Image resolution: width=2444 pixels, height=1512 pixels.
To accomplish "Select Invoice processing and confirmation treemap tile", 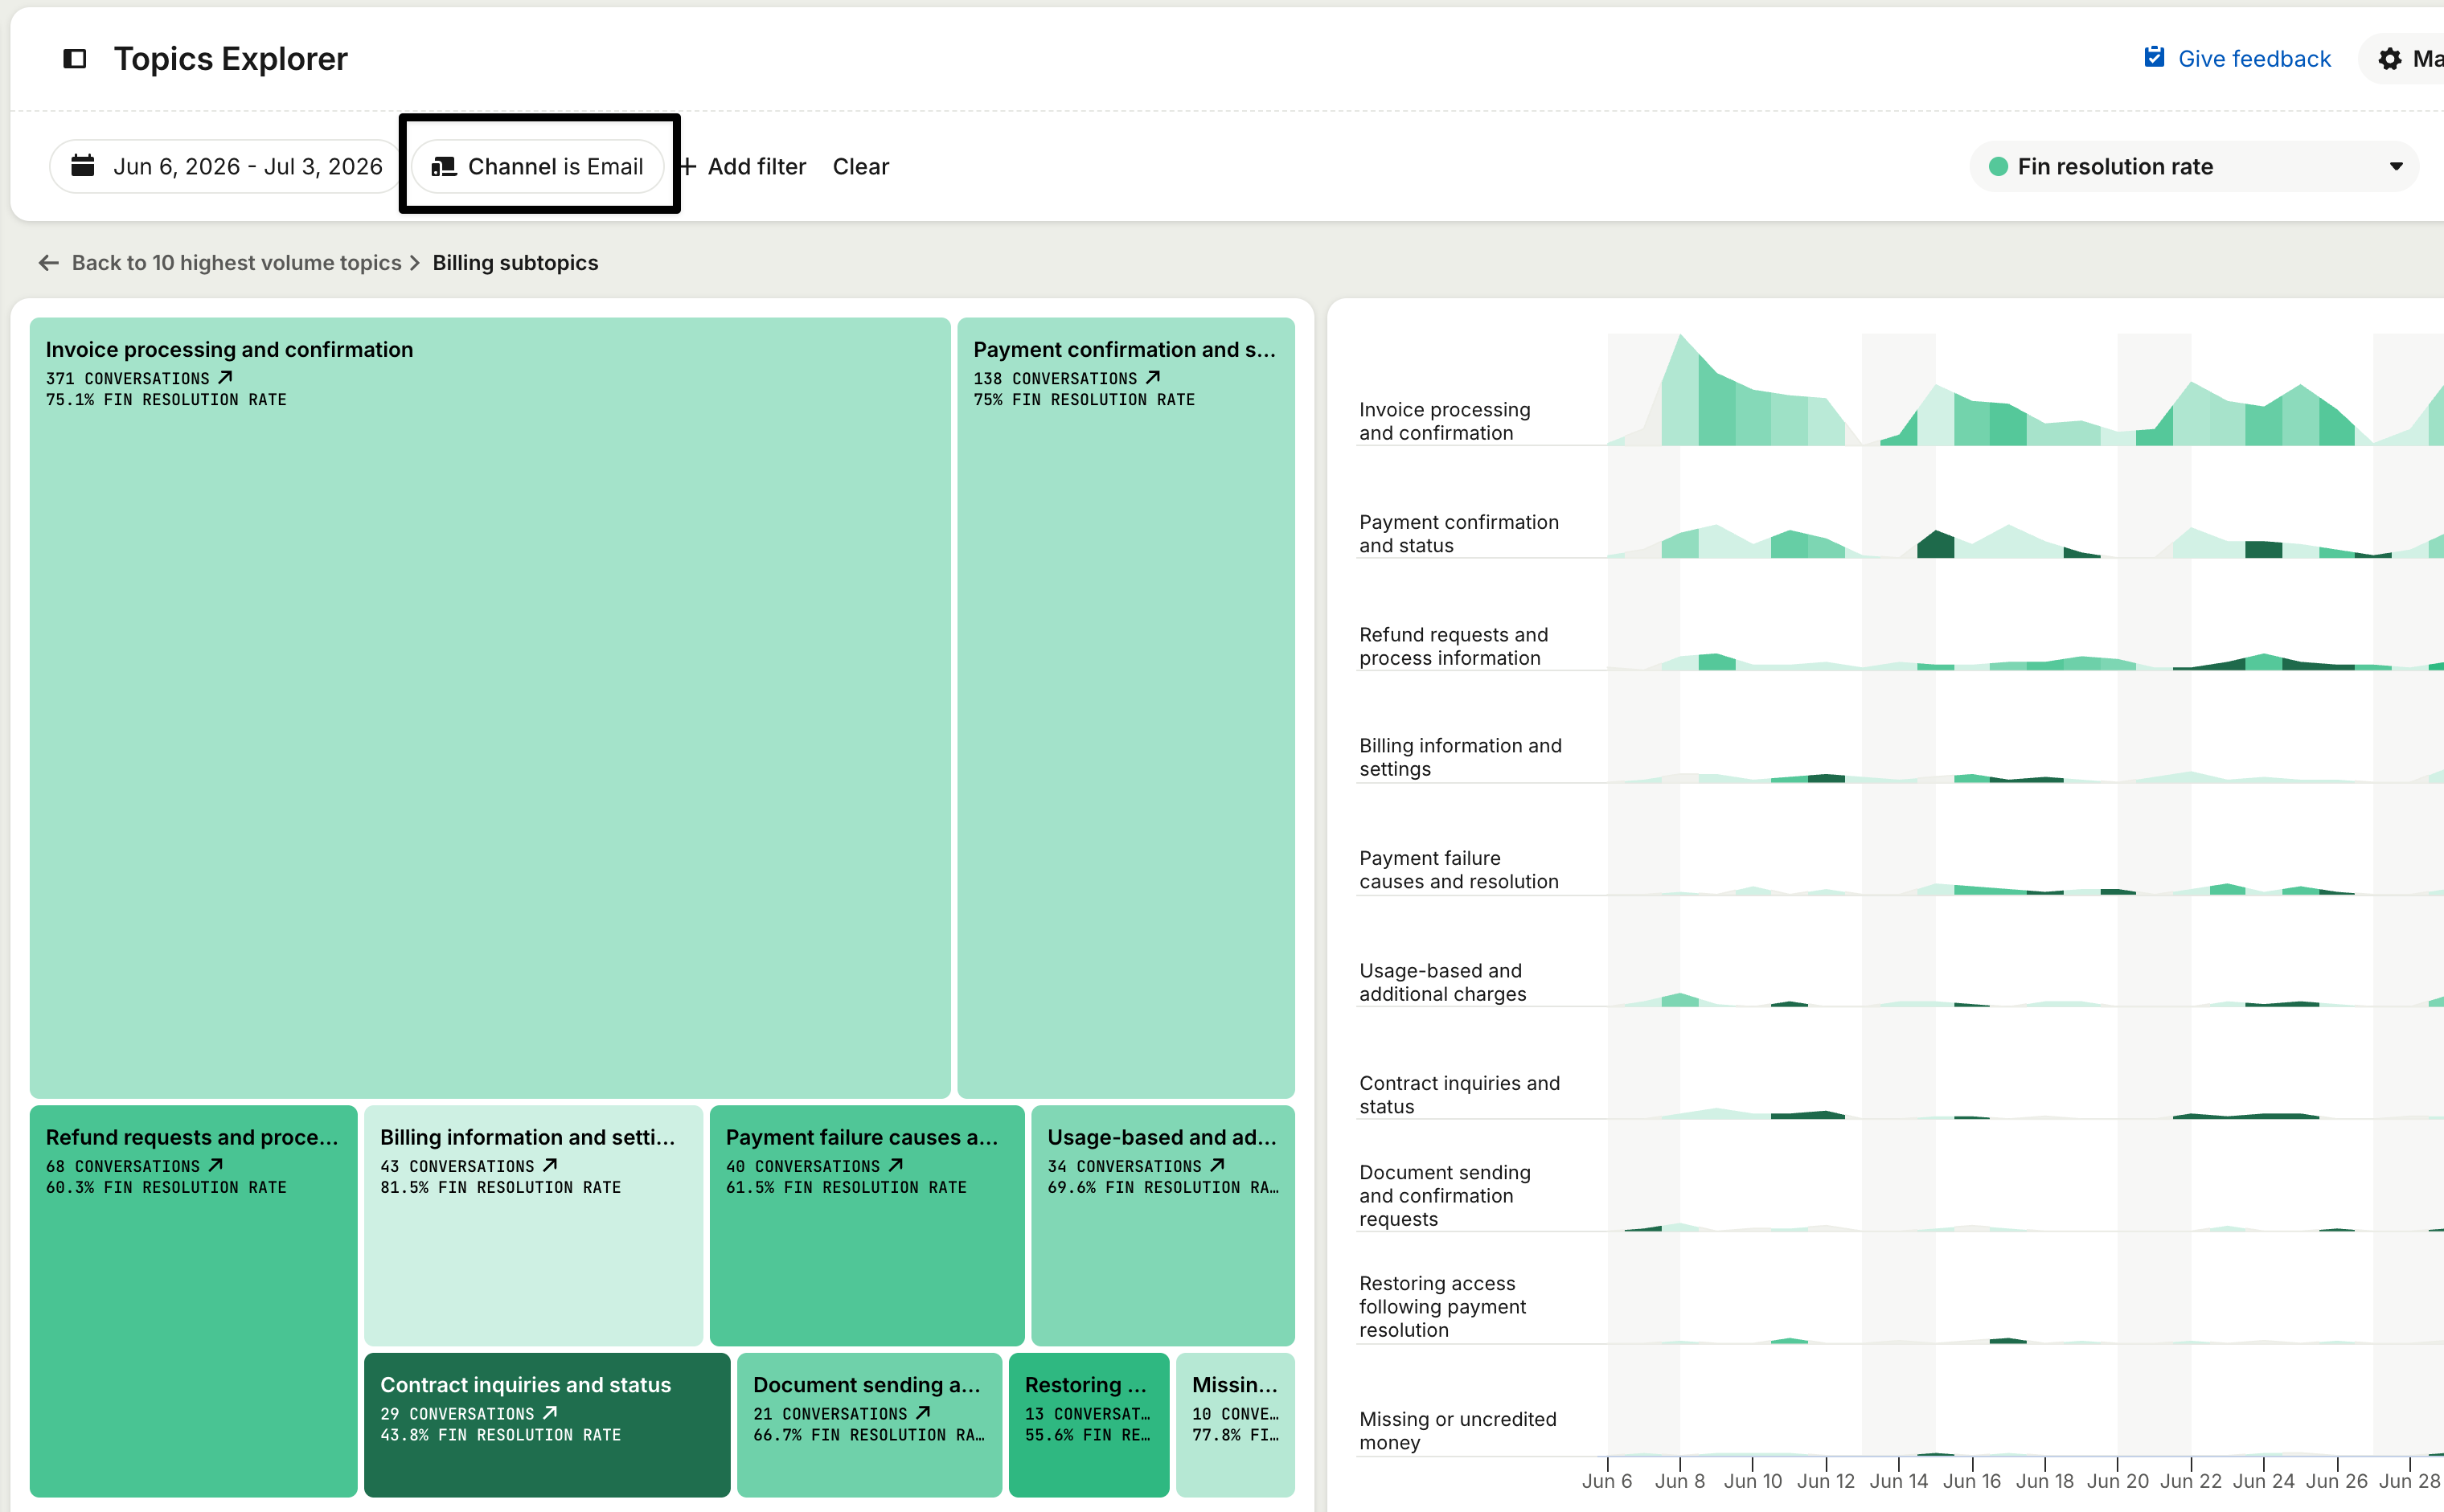I will (490, 708).
